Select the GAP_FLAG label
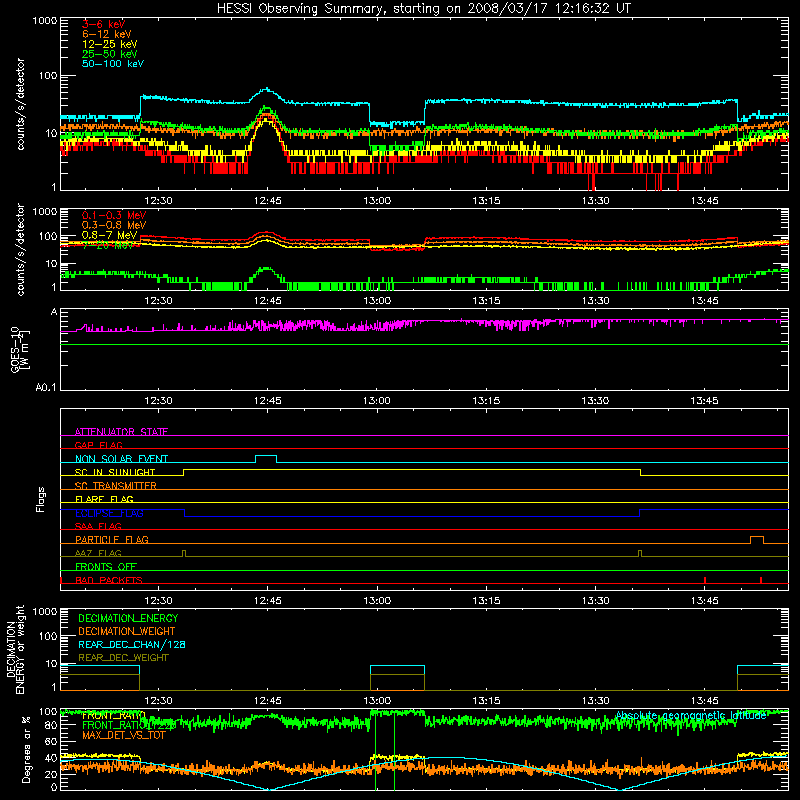Screen dimensions: 800x800 [98, 445]
